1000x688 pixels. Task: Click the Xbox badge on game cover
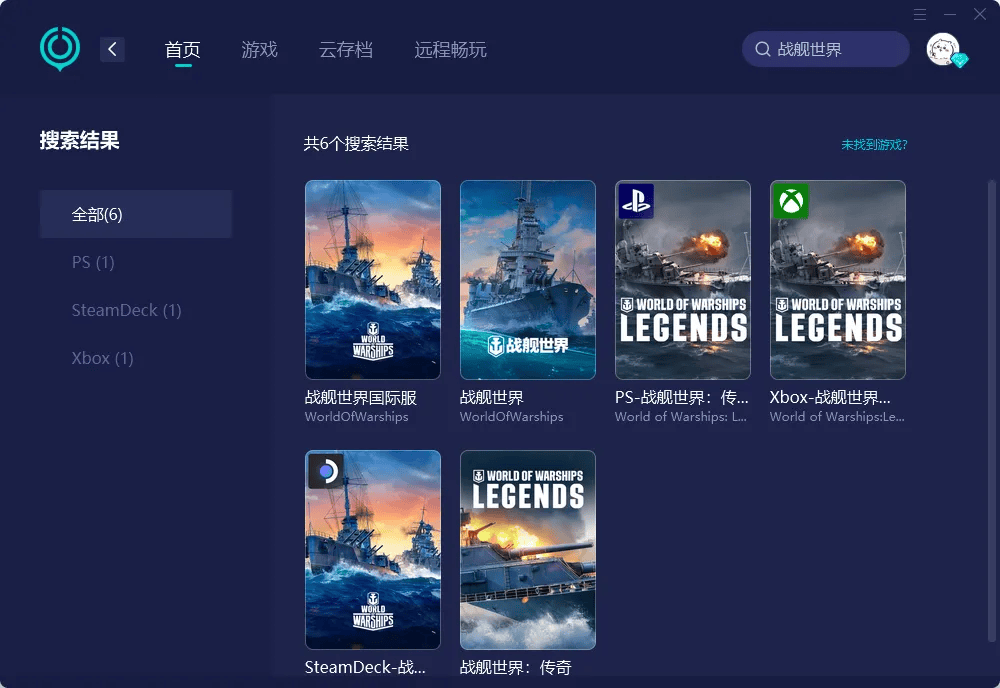(x=791, y=201)
